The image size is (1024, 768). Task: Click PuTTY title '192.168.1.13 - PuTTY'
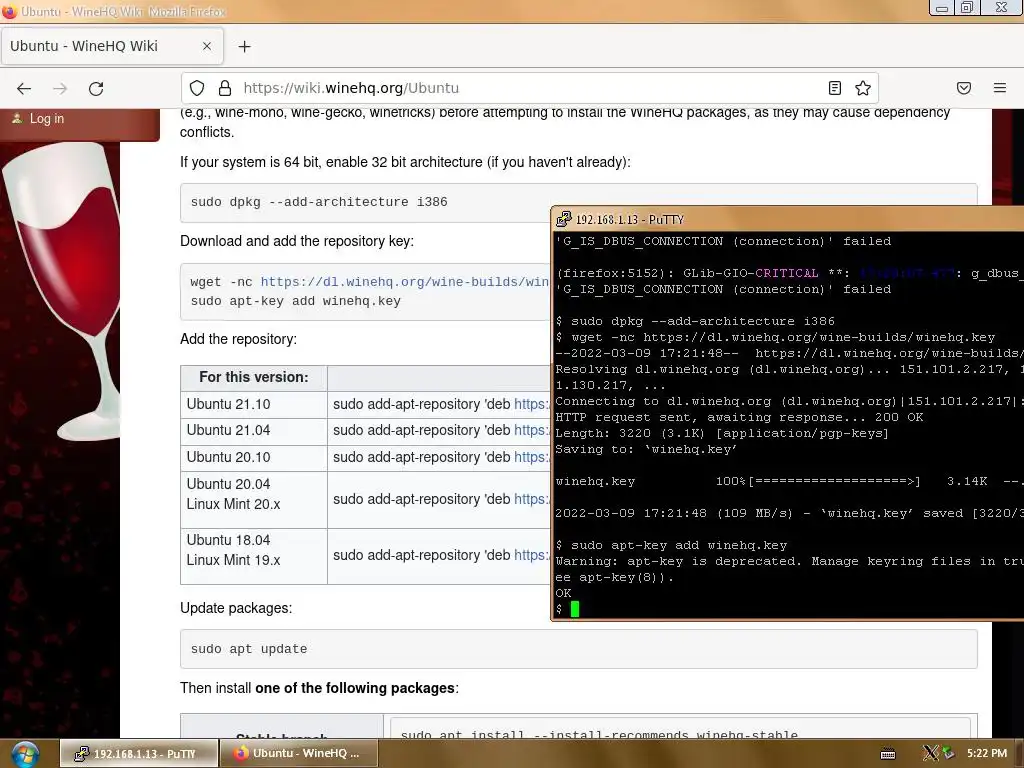630,219
